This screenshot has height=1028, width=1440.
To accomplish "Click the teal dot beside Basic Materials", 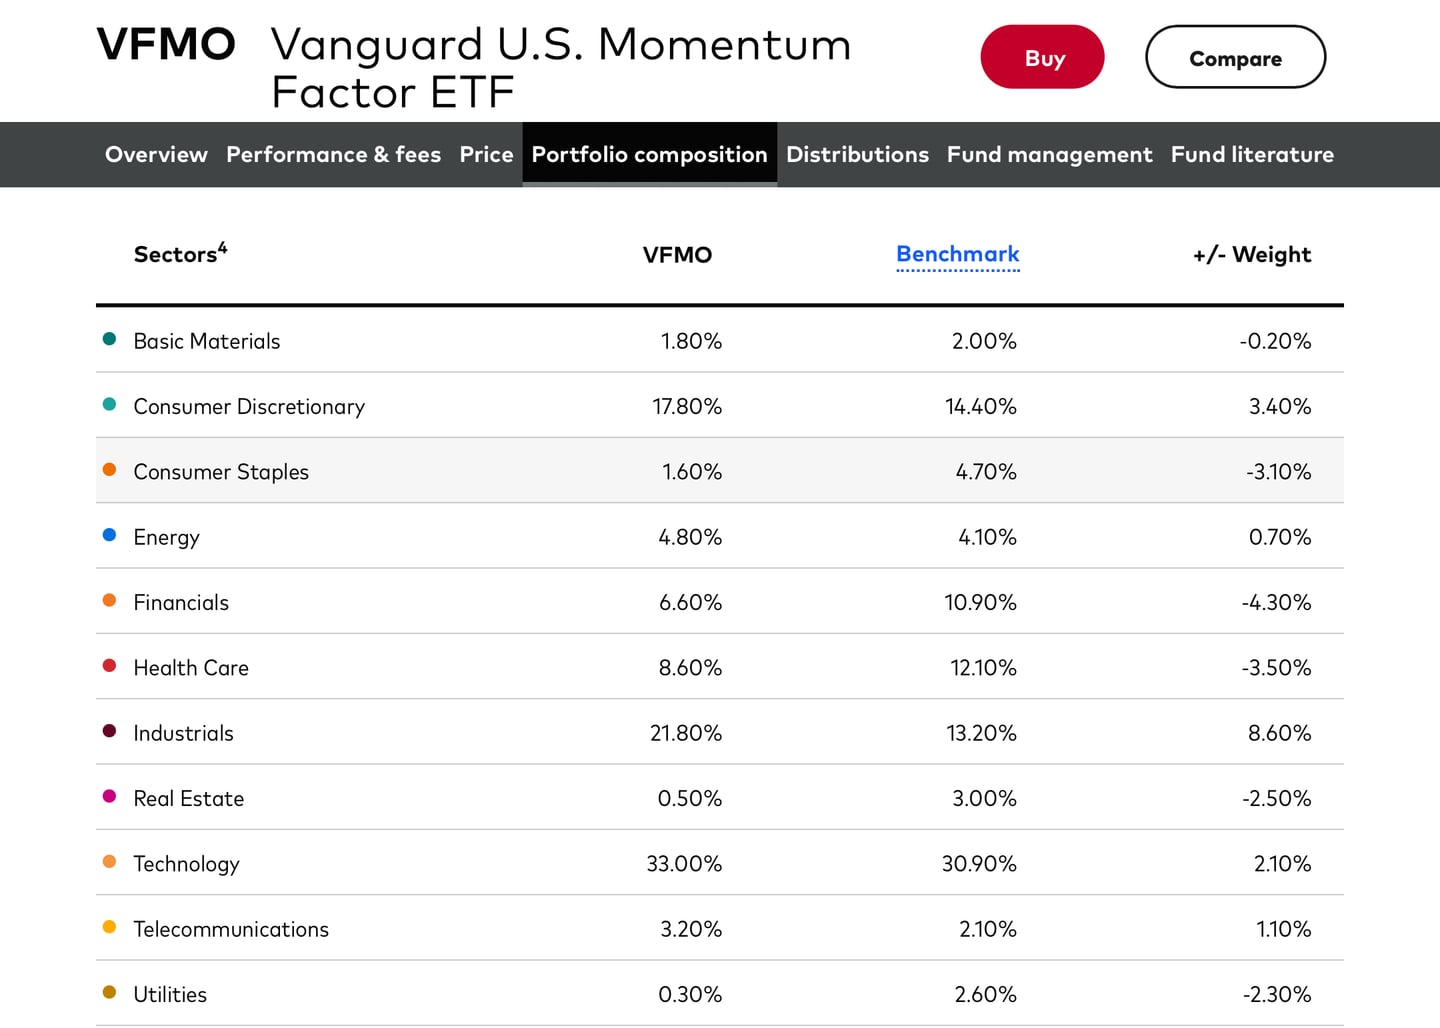I will tap(109, 338).
